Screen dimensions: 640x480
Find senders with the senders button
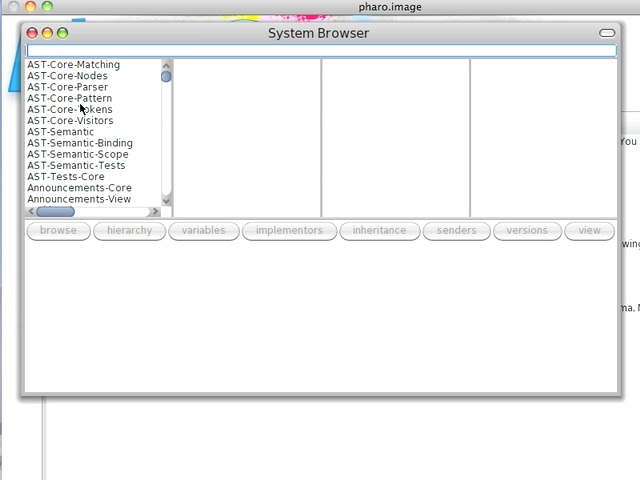coord(456,231)
